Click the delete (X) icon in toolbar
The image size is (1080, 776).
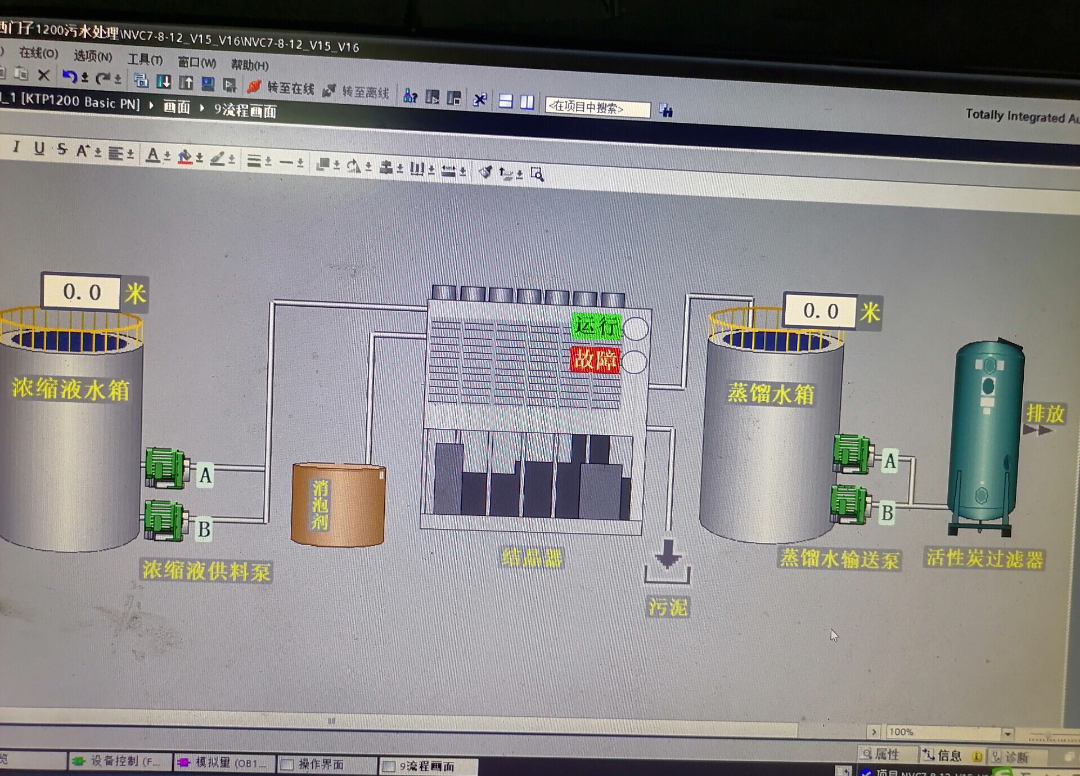(x=43, y=75)
